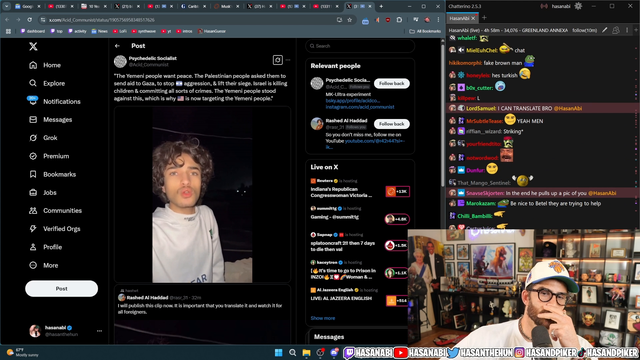
Task: Click Chatterino streamer mode icon
Action: [x=544, y=6]
